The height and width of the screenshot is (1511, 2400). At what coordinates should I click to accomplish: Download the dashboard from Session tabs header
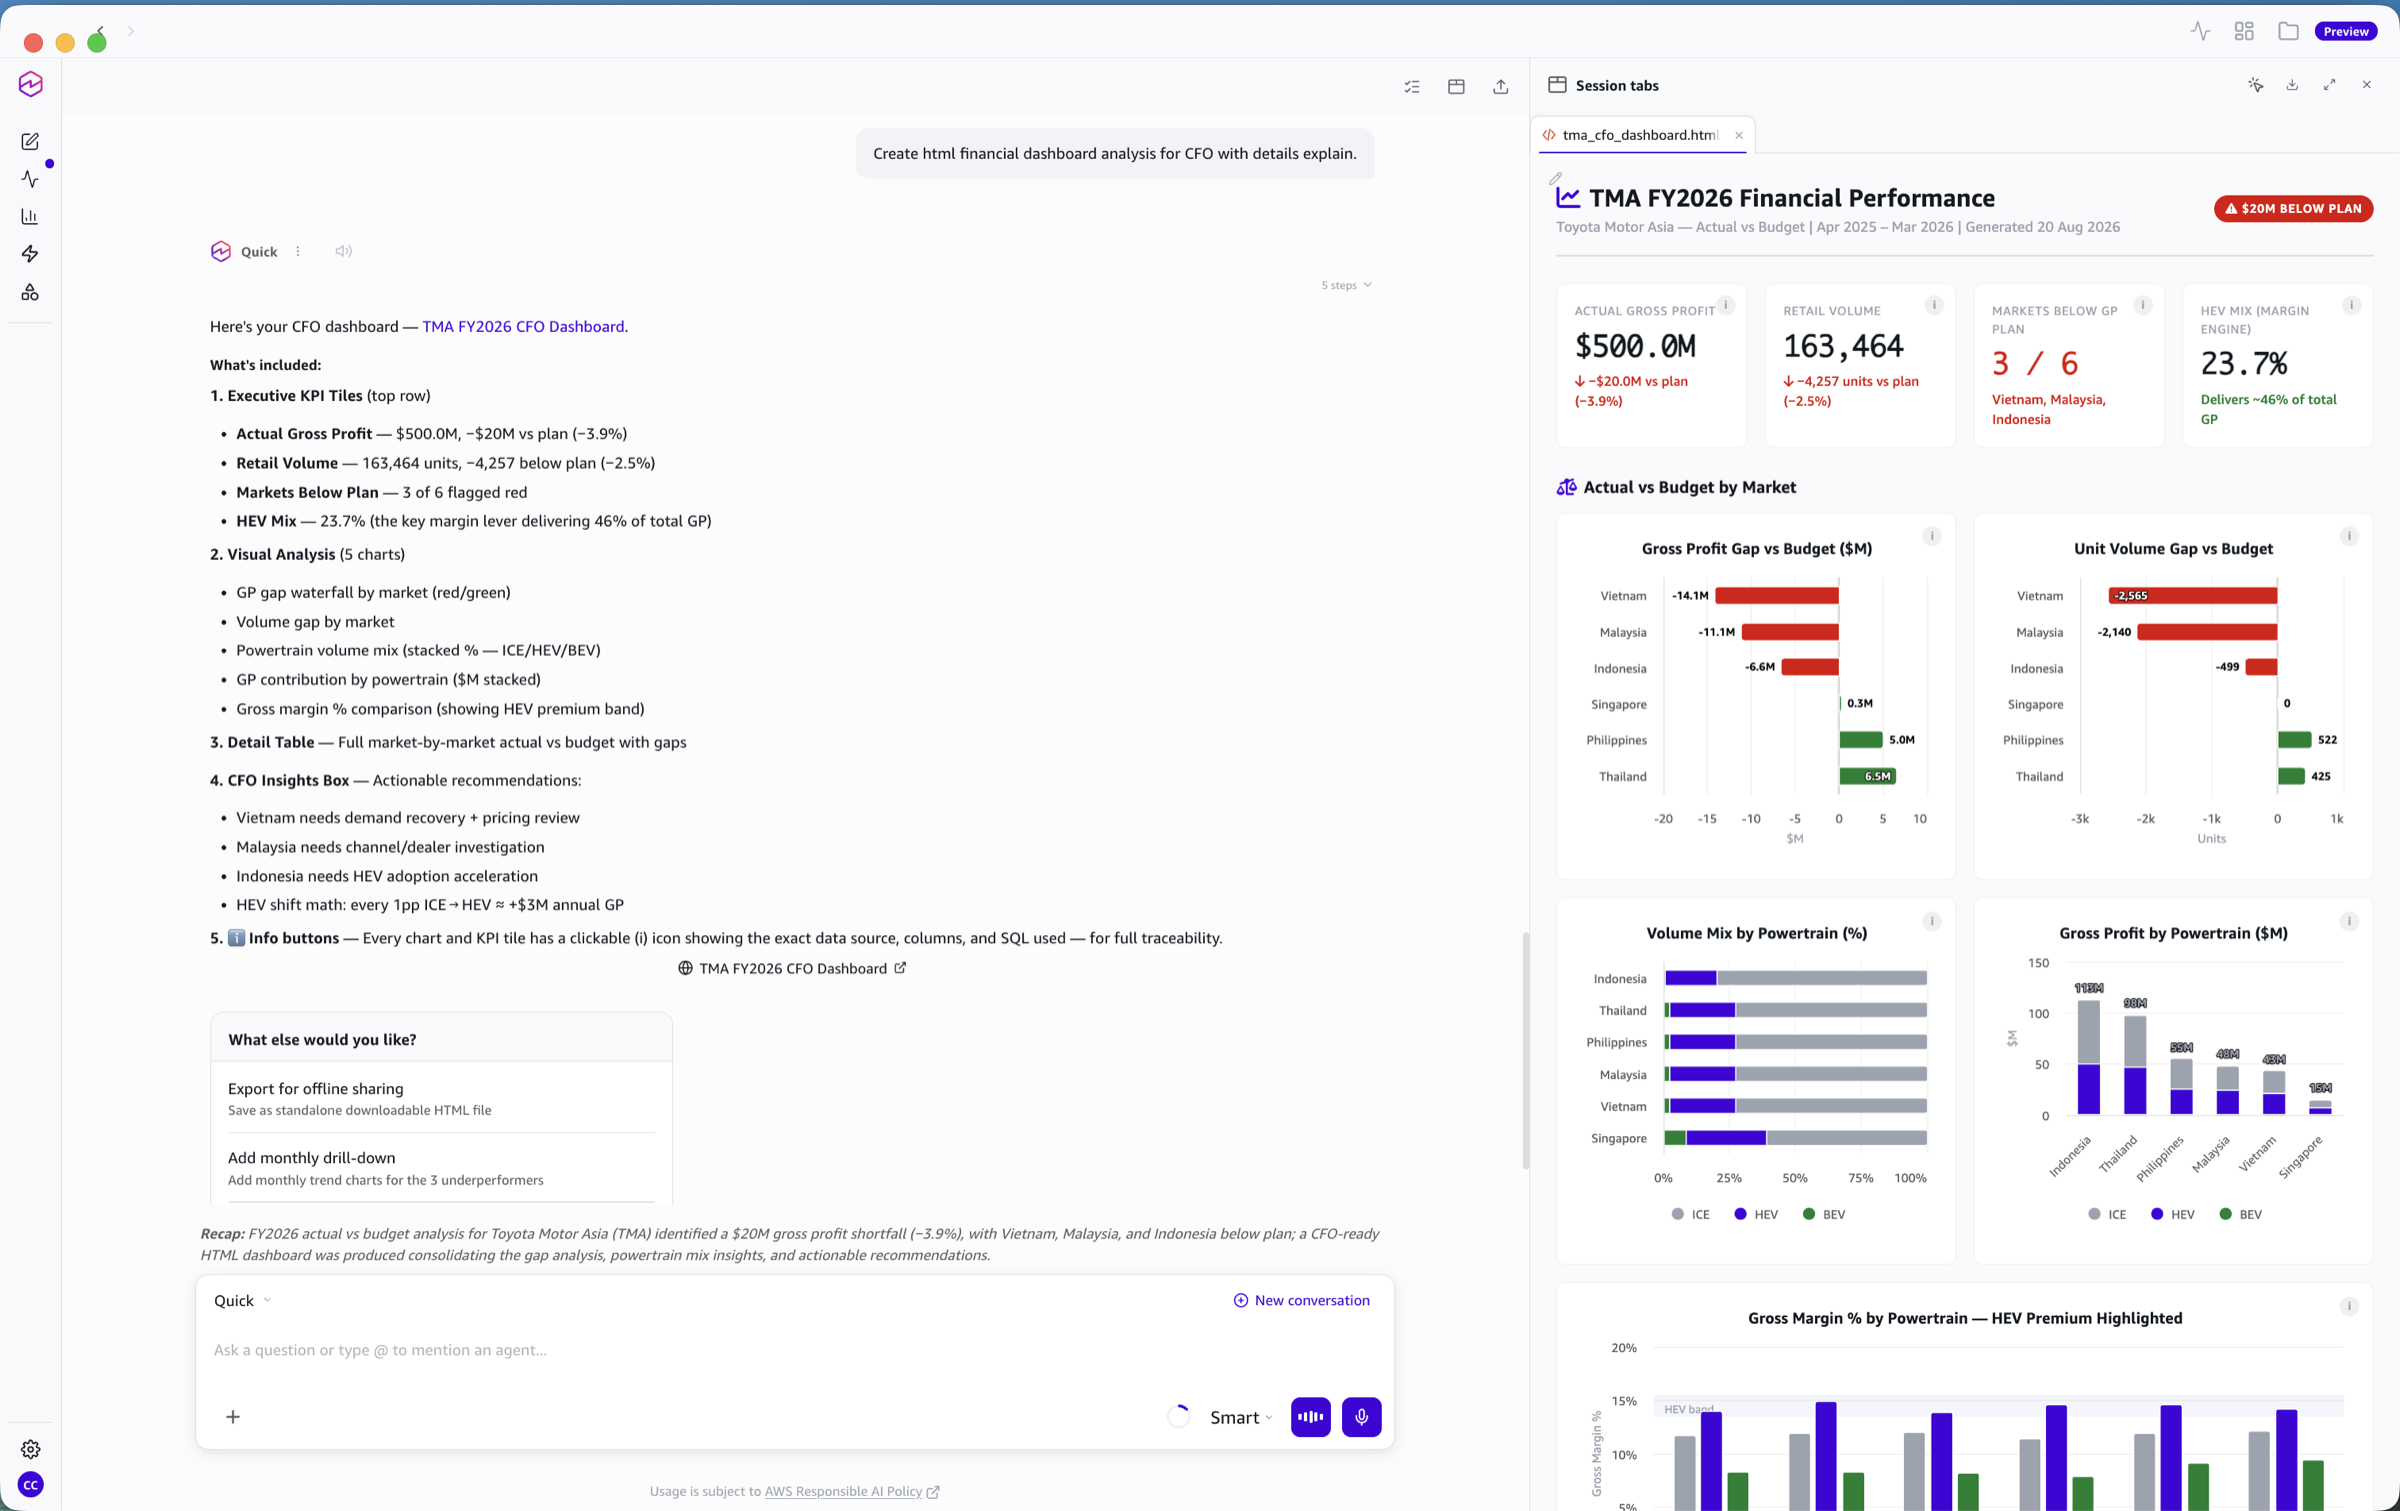tap(2292, 85)
